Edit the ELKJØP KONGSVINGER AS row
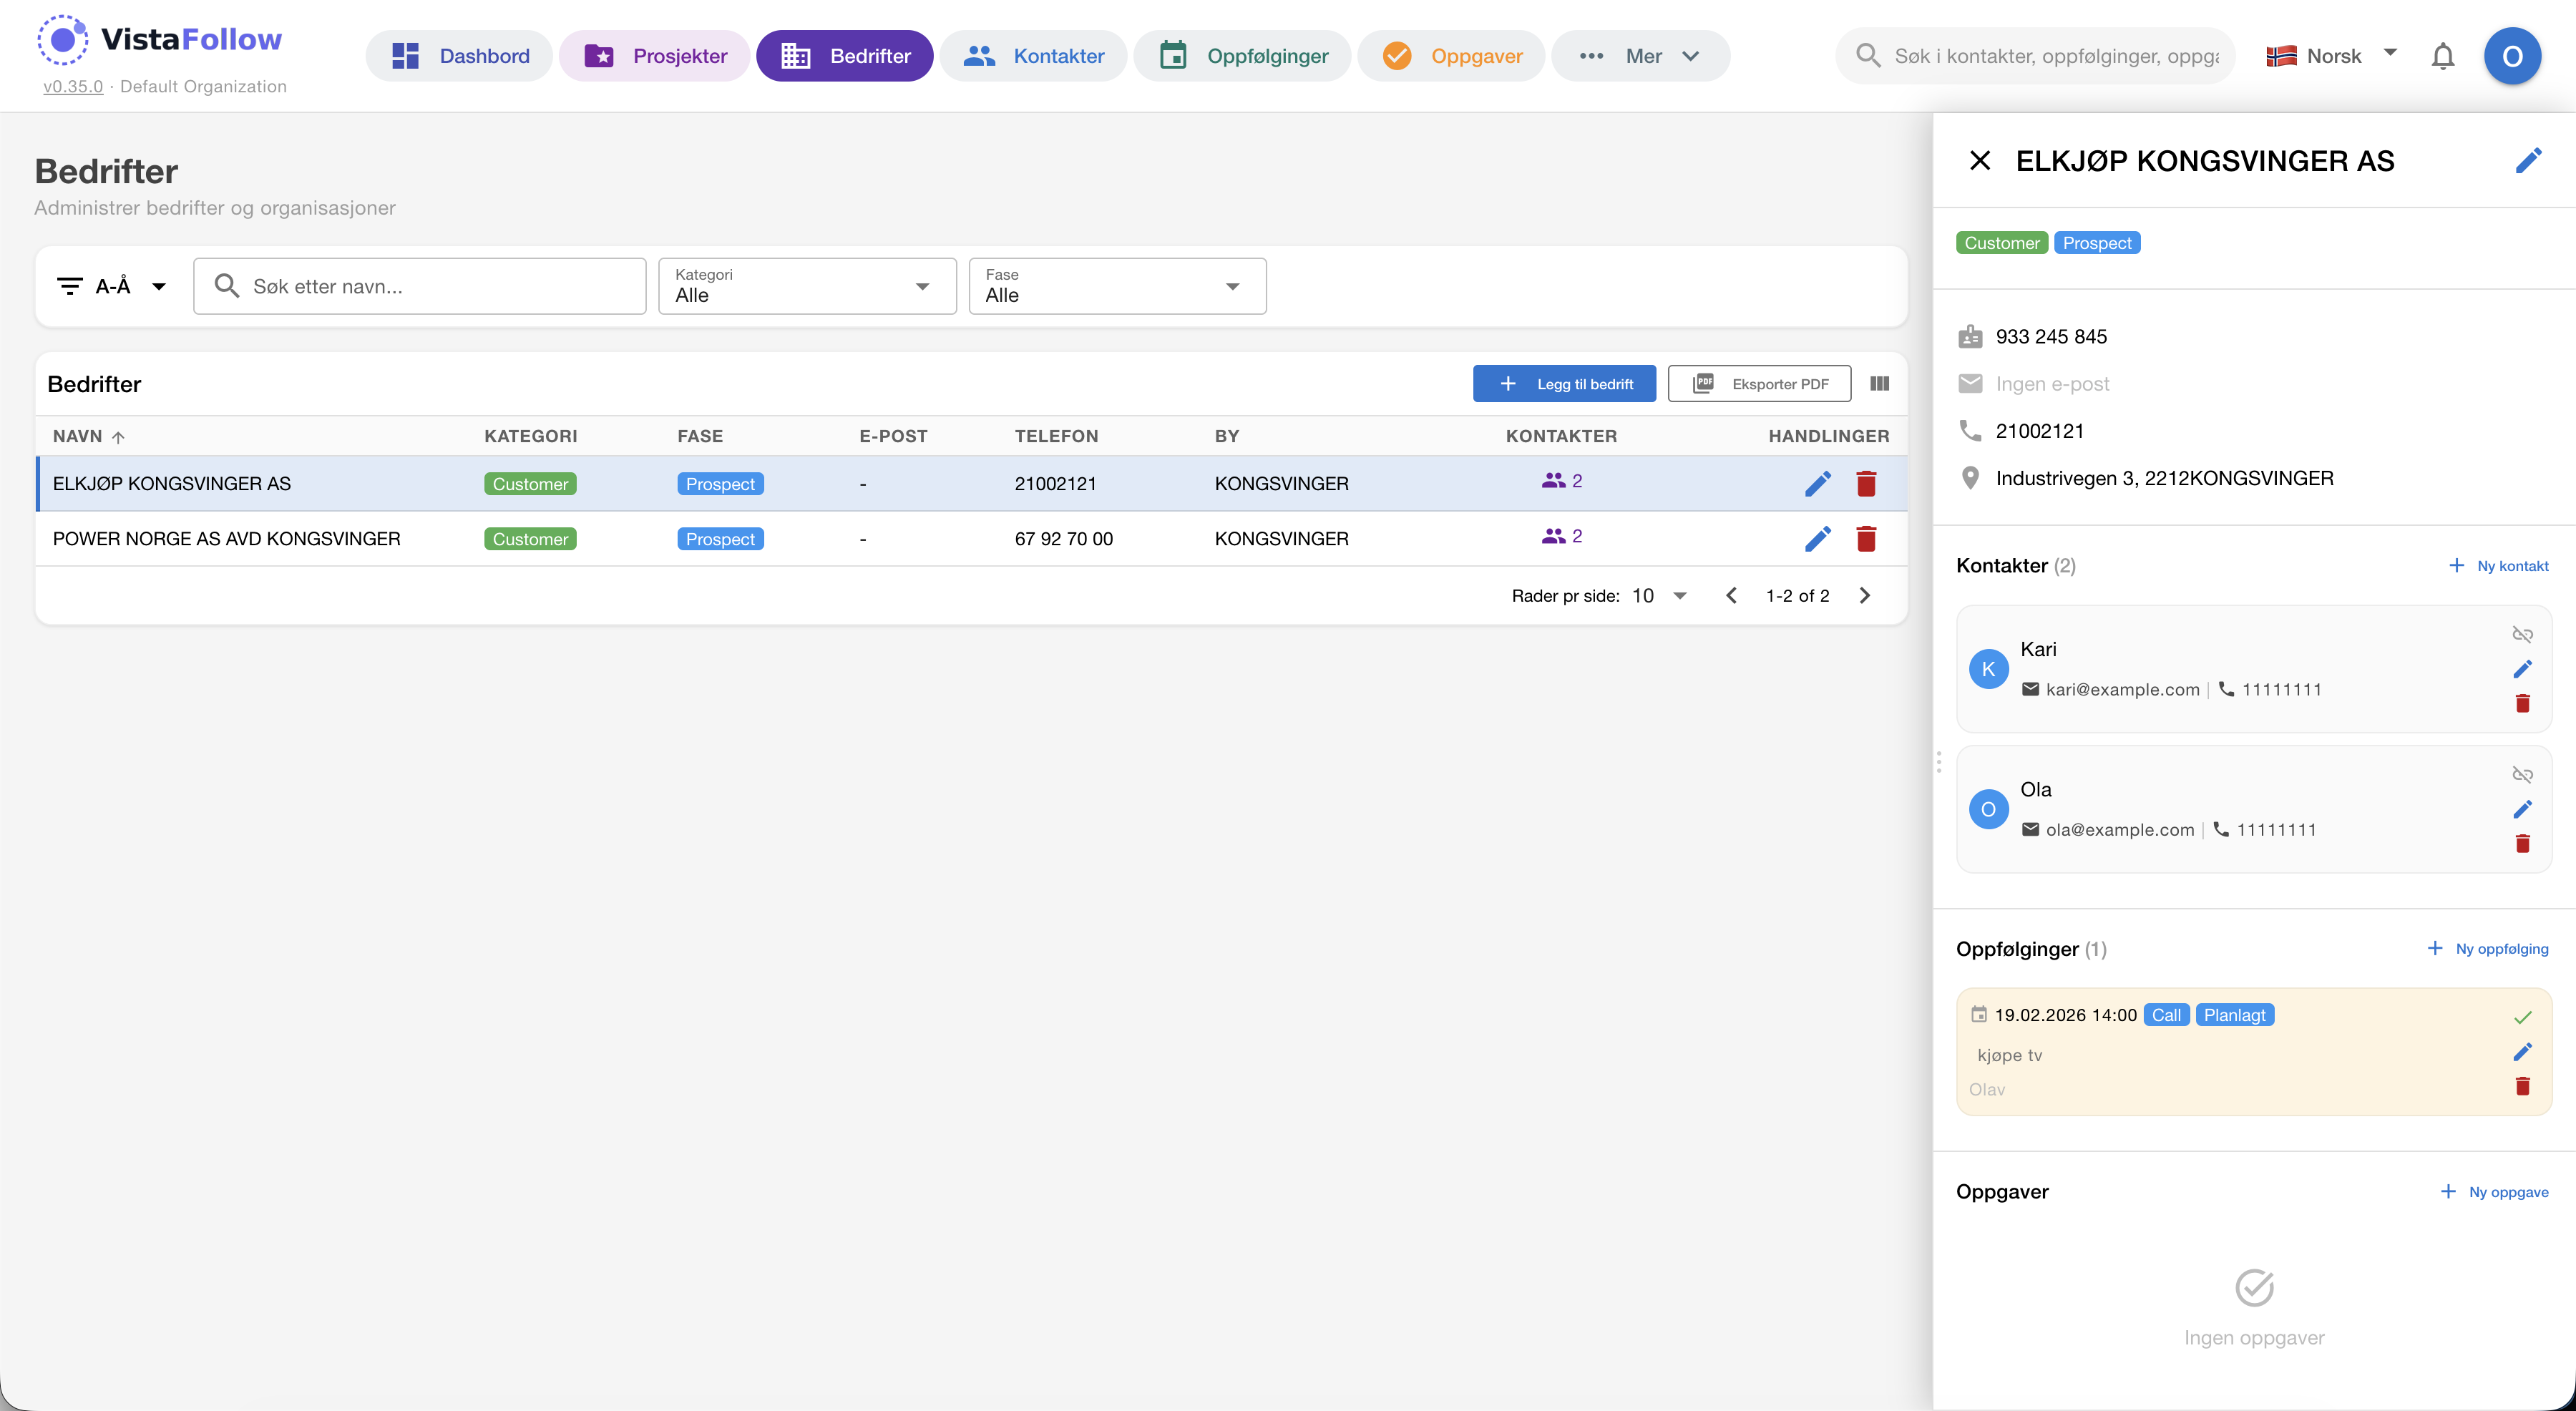2576x1411 pixels. [1817, 484]
